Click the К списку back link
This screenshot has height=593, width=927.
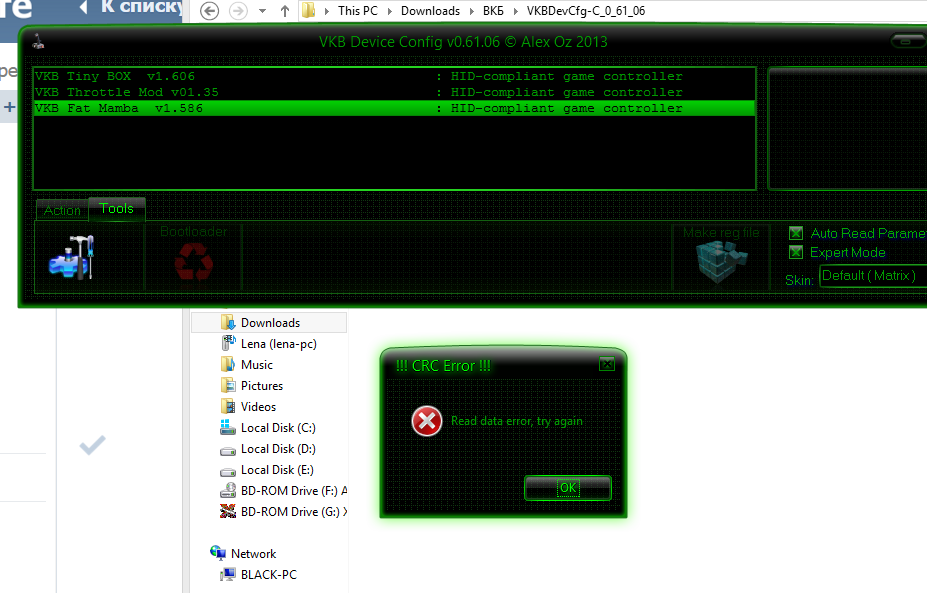[x=131, y=7]
